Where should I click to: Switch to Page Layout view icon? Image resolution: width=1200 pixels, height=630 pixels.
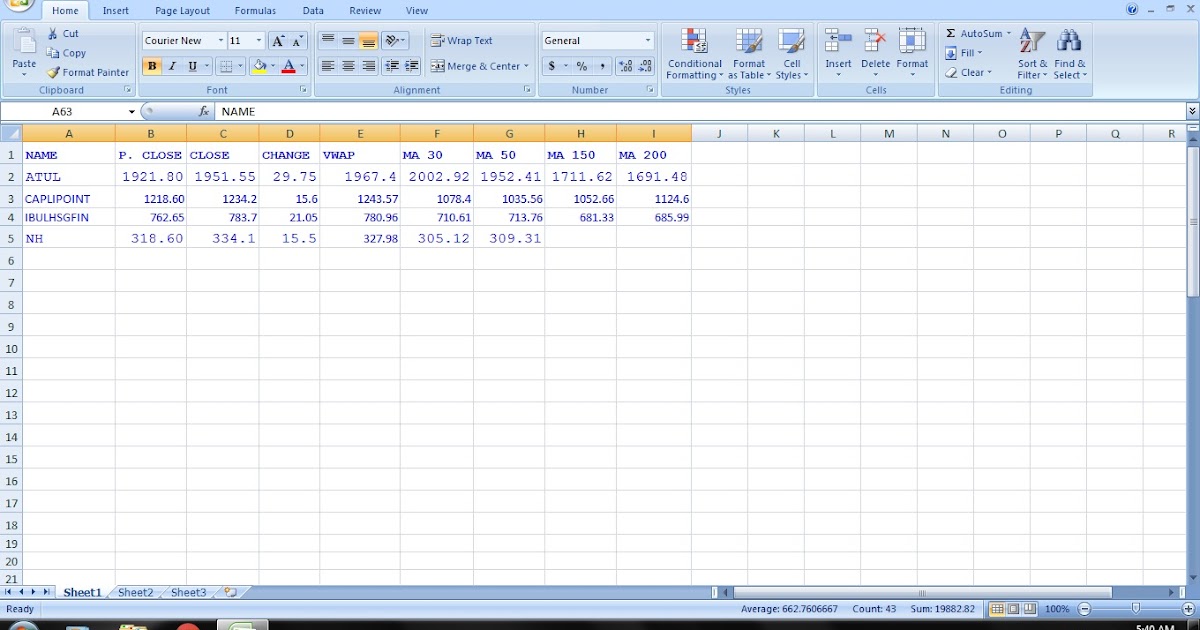(1012, 609)
